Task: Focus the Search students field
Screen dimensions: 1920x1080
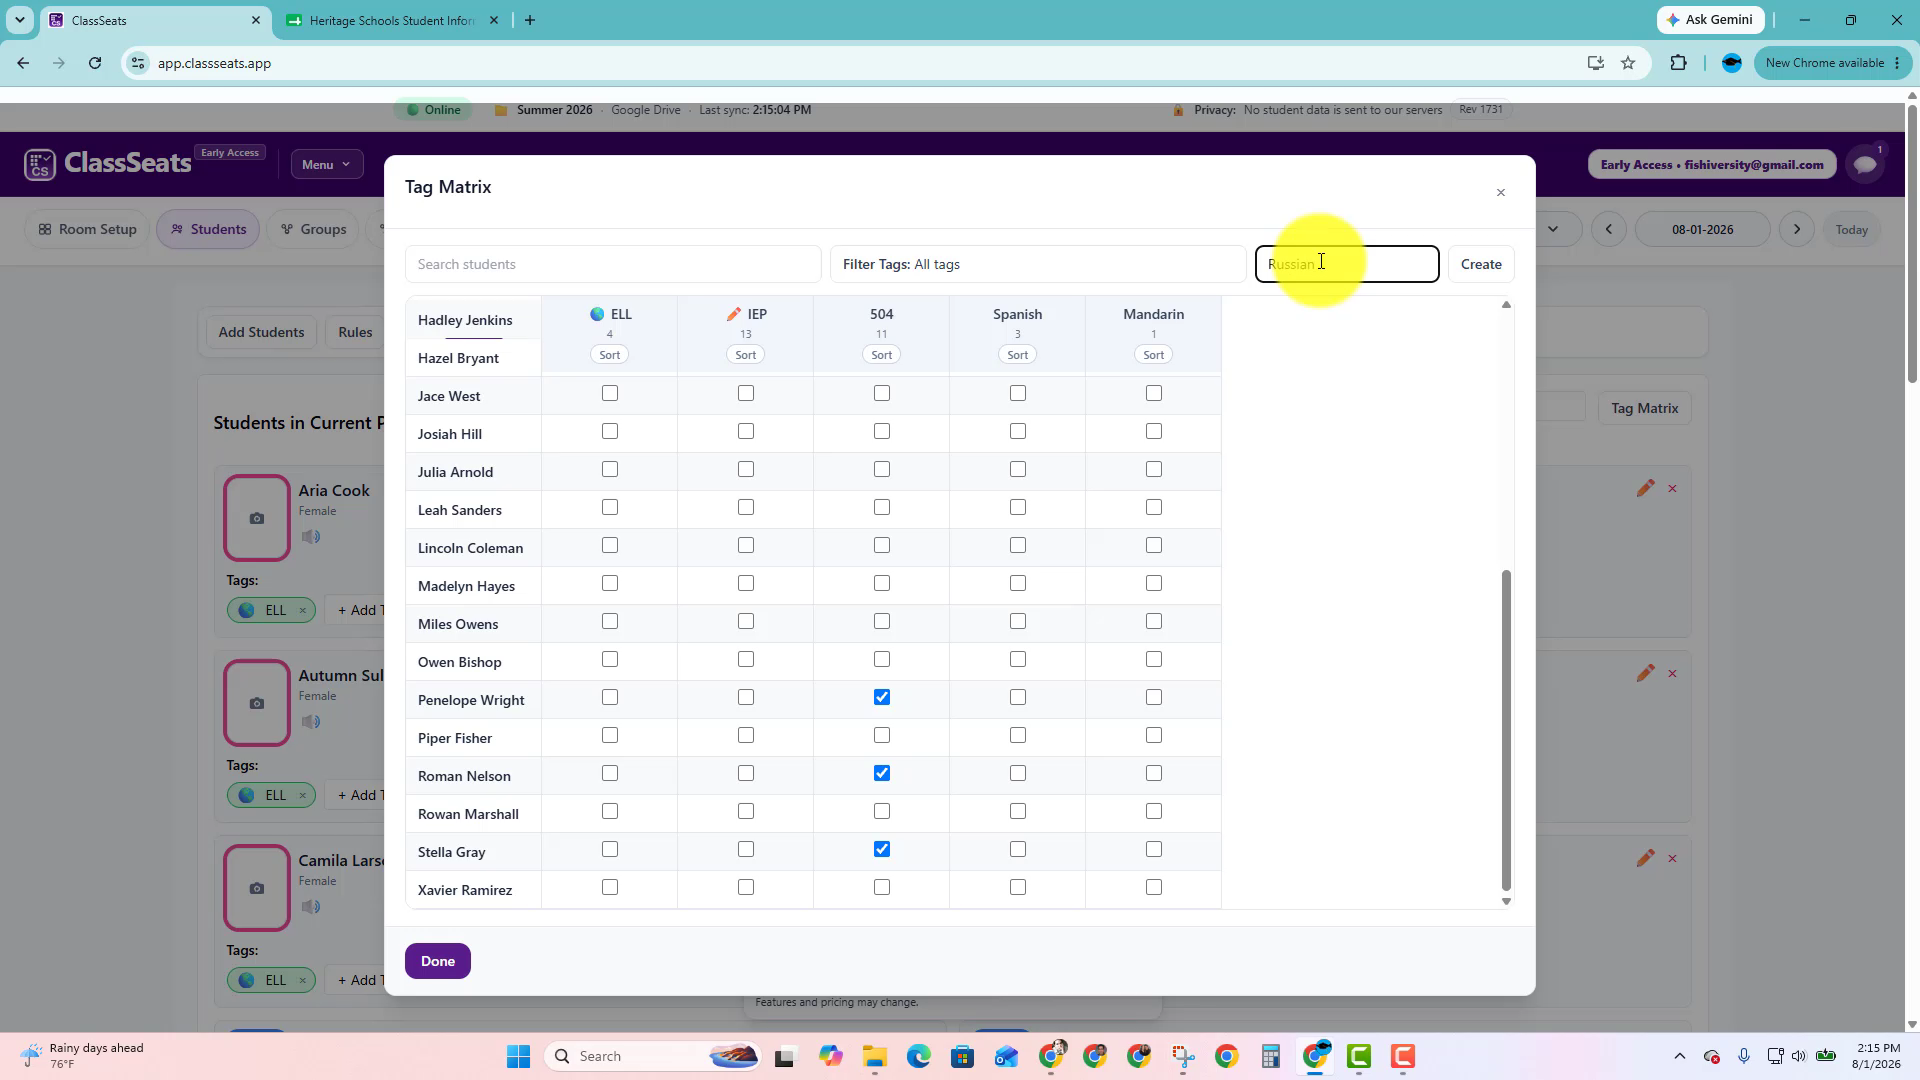Action: tap(613, 264)
